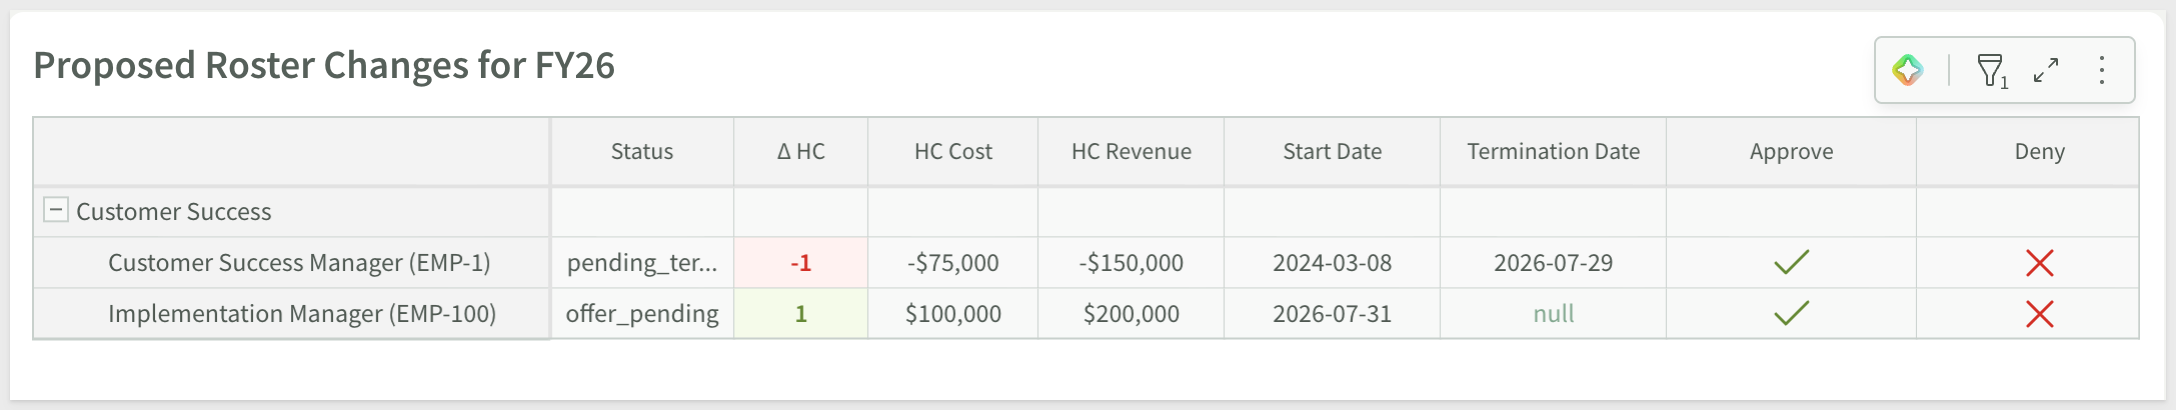Screen dimensions: 2176x410
Task: Click the HC Revenue column header
Action: tap(1131, 152)
